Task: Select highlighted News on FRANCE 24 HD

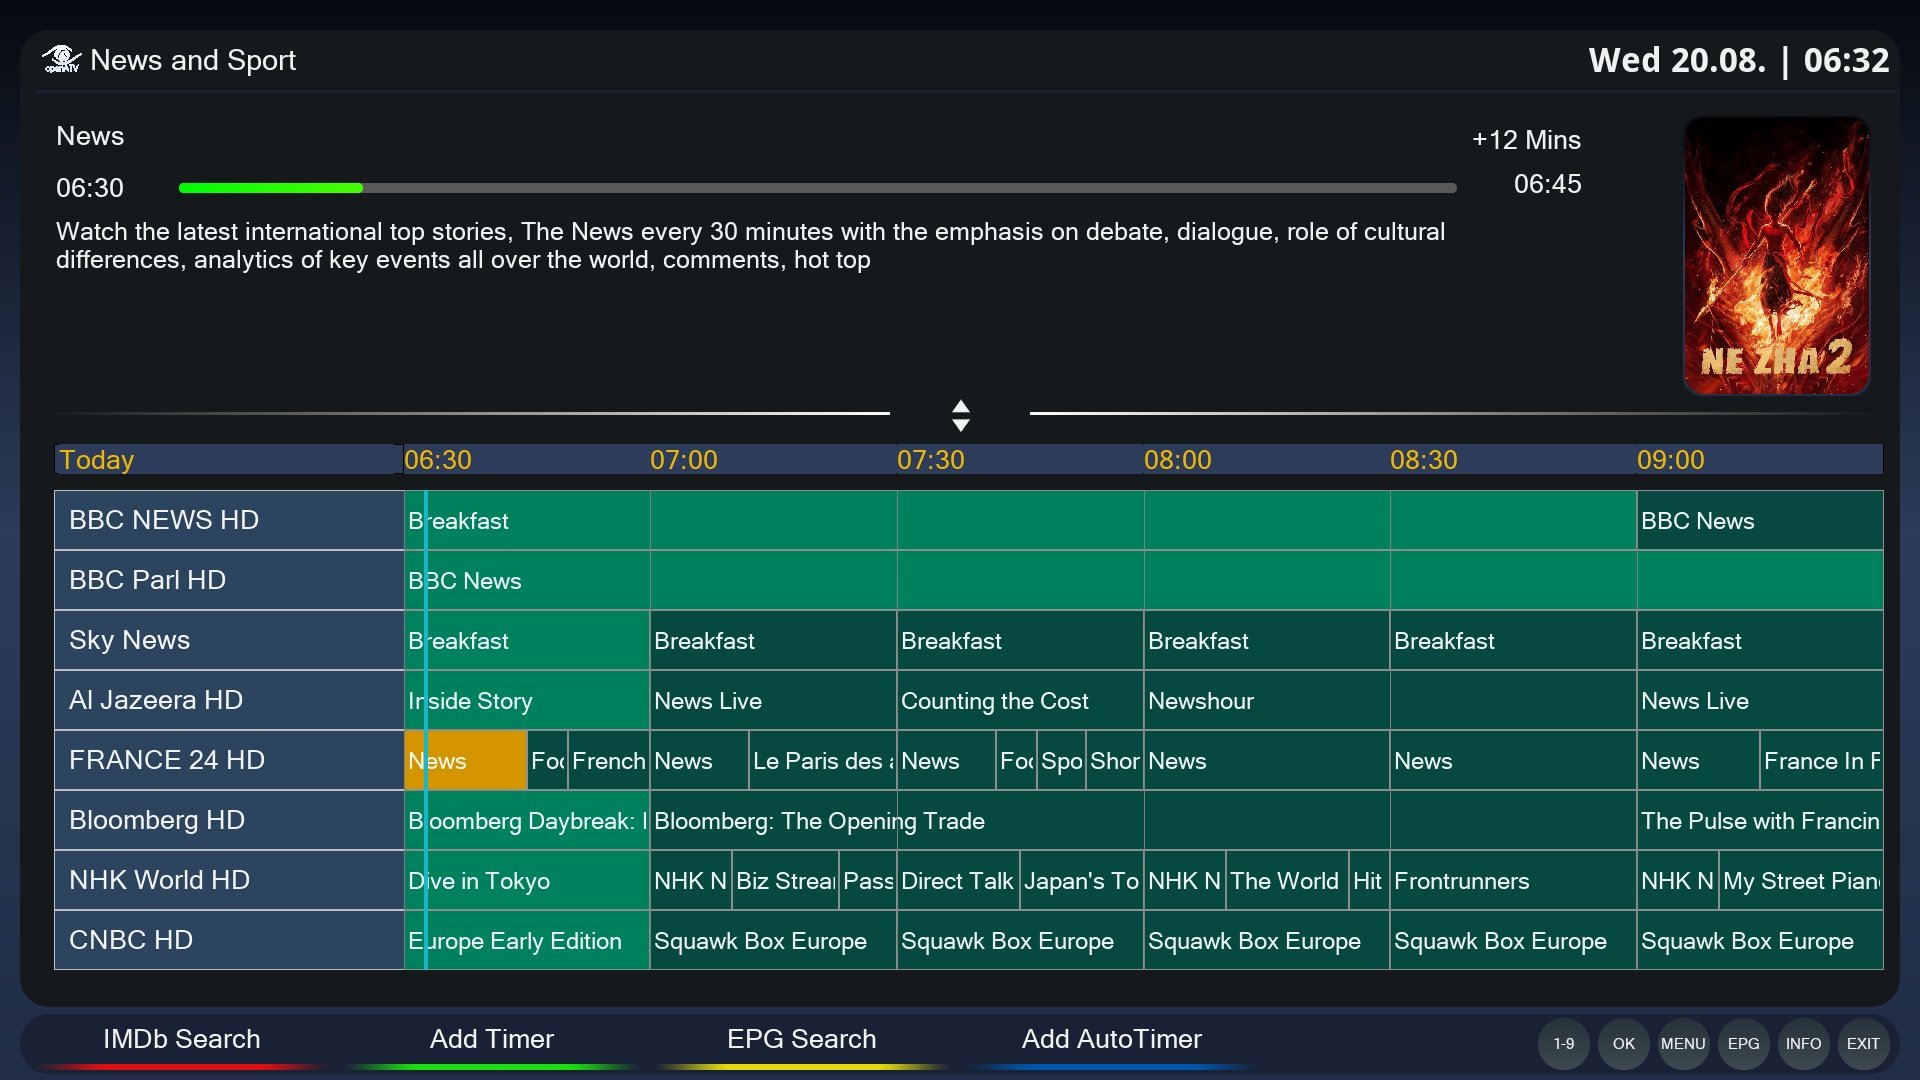Action: (466, 761)
